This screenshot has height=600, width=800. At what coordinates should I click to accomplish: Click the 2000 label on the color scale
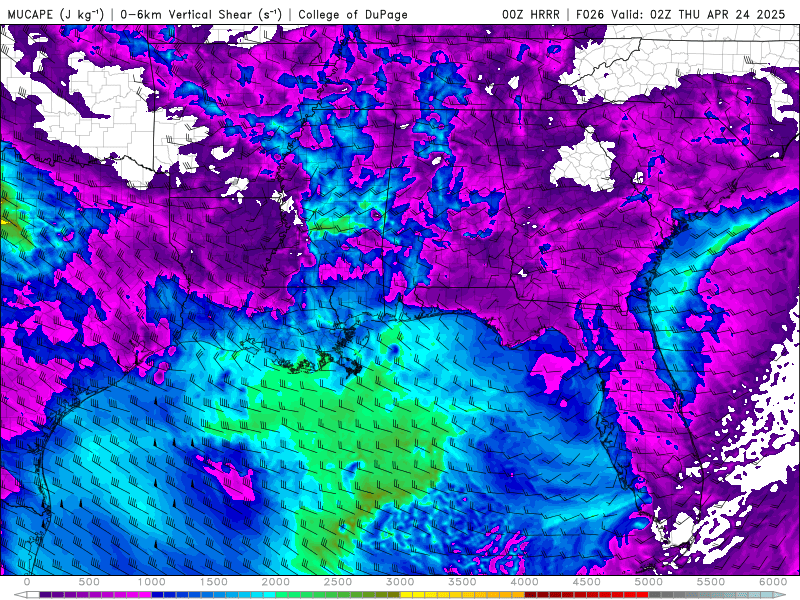coord(276,582)
